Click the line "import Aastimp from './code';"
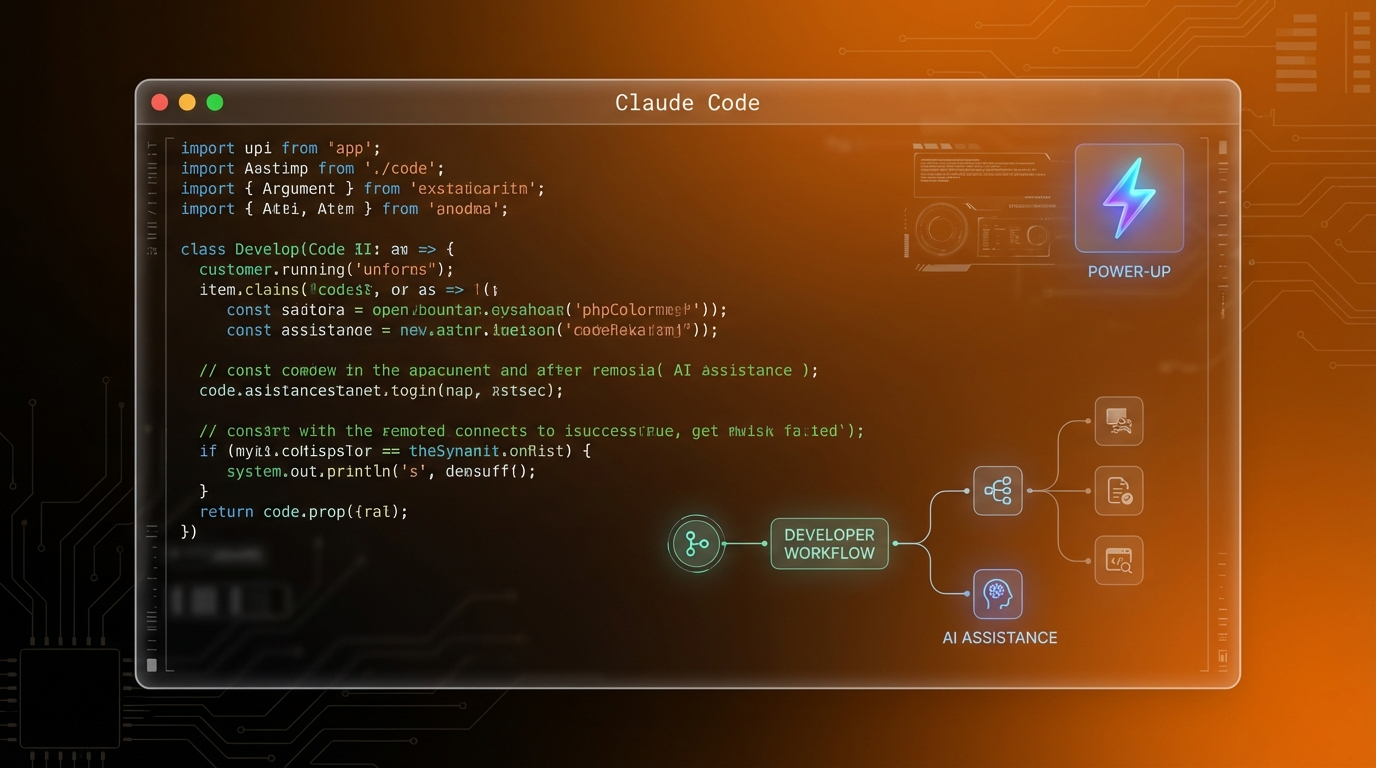1376x768 pixels. tap(313, 168)
